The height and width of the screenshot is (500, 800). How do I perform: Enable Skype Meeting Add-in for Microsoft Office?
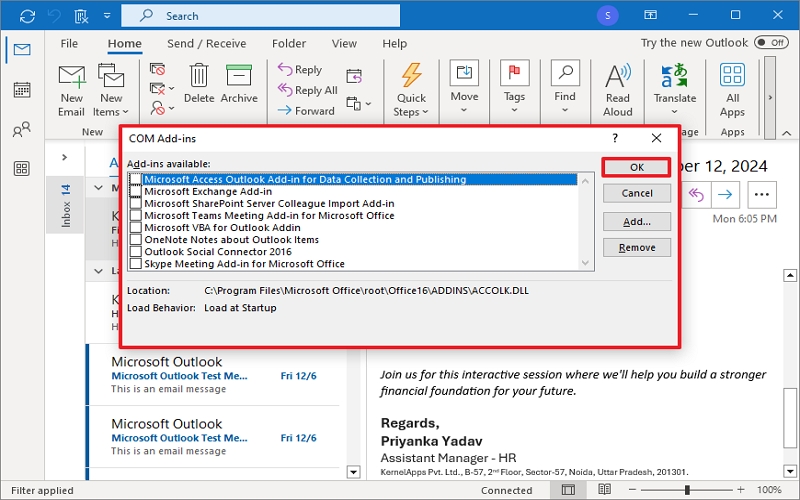tap(136, 264)
